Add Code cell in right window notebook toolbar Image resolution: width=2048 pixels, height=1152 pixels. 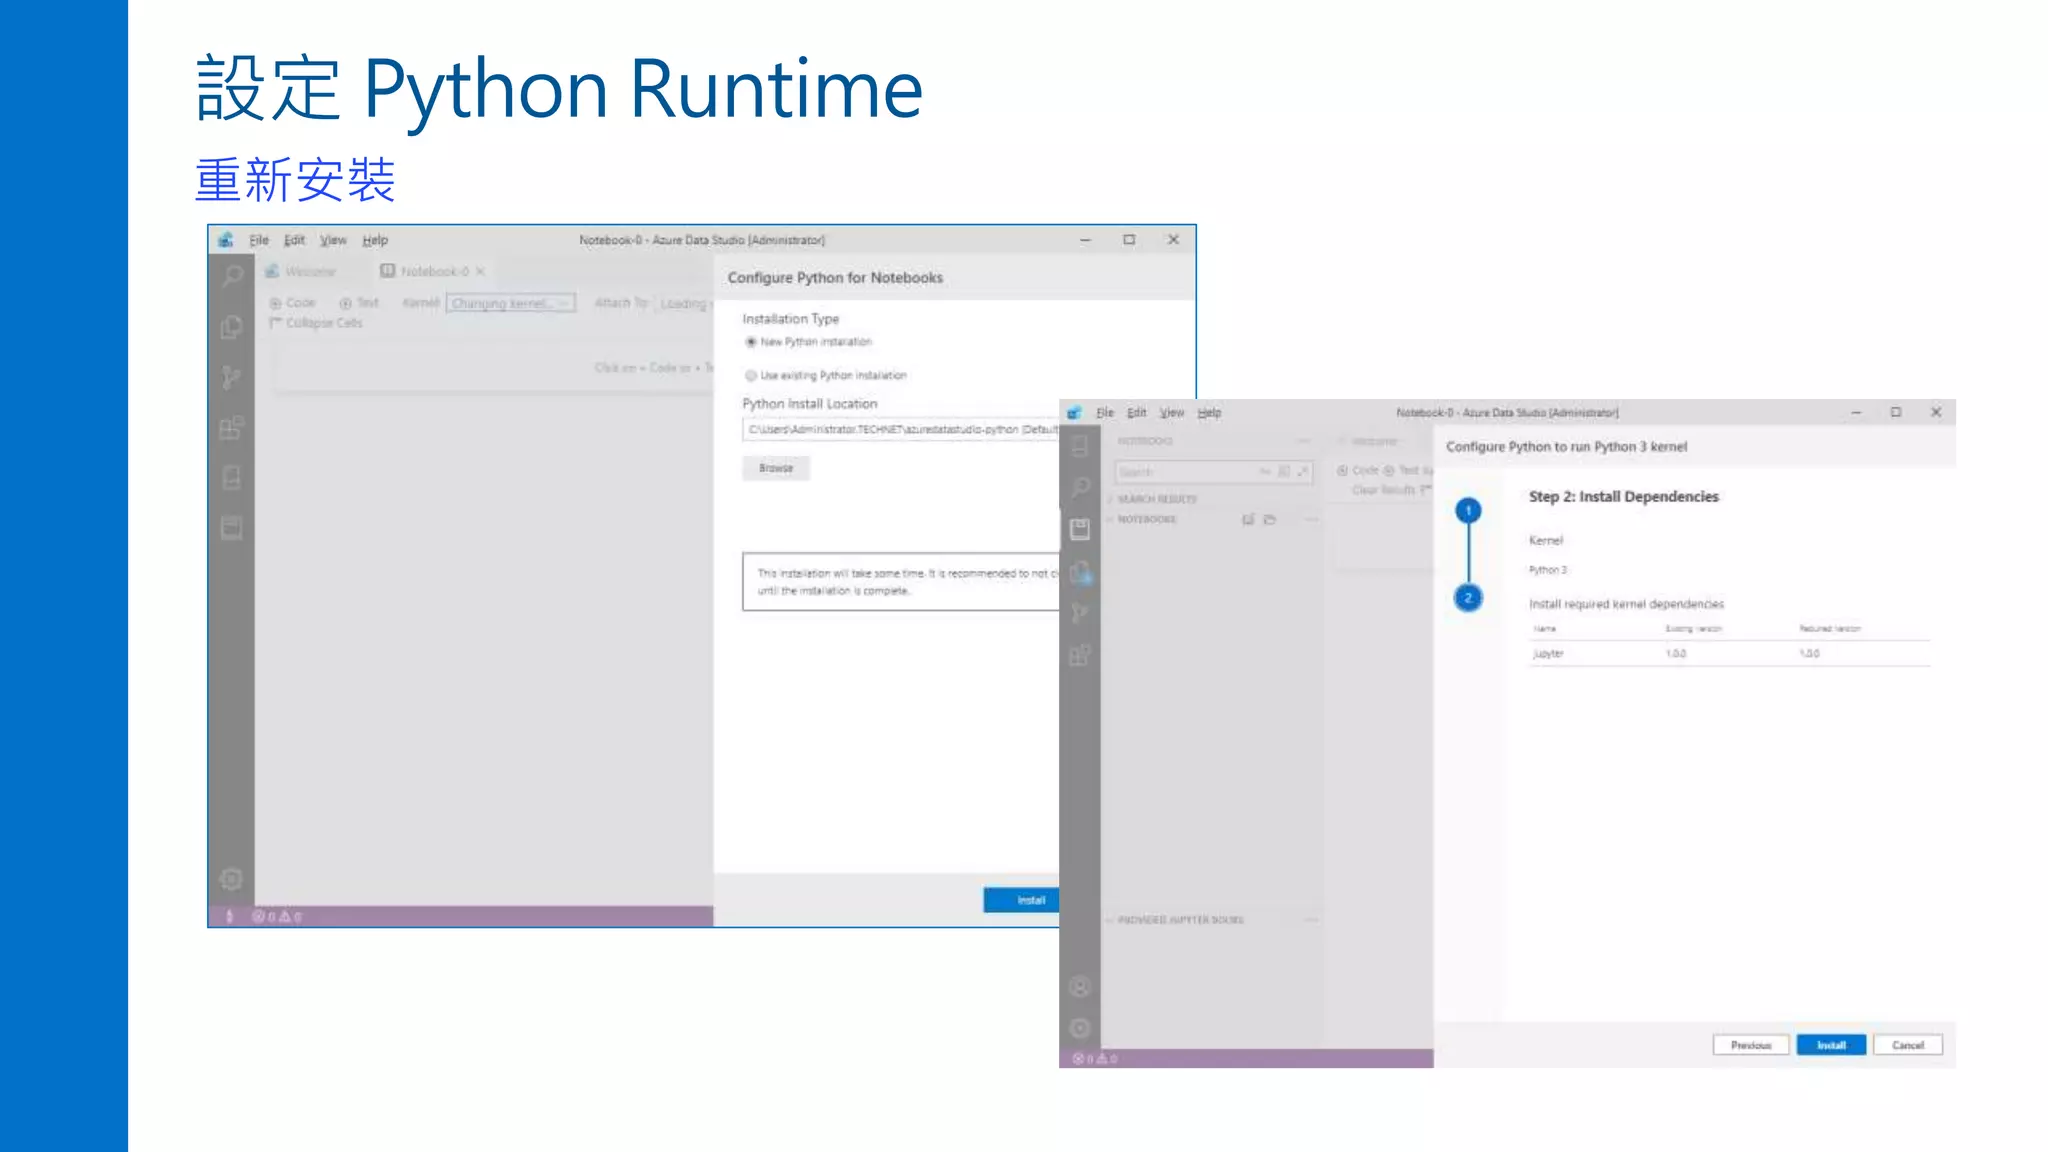pos(1358,470)
